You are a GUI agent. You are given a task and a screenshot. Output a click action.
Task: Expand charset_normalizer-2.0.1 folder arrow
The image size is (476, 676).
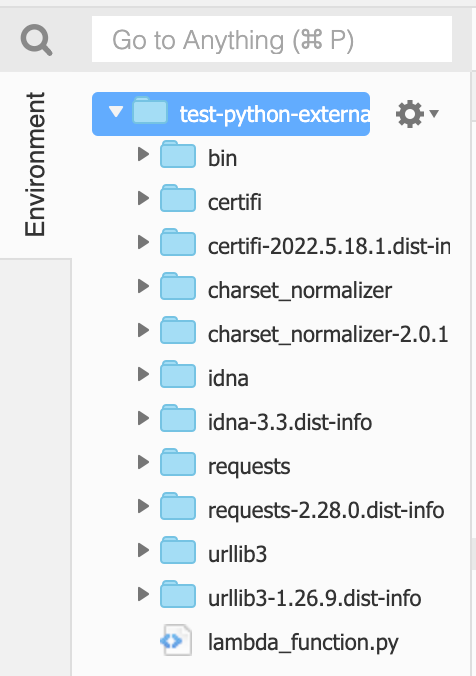pyautogui.click(x=143, y=330)
